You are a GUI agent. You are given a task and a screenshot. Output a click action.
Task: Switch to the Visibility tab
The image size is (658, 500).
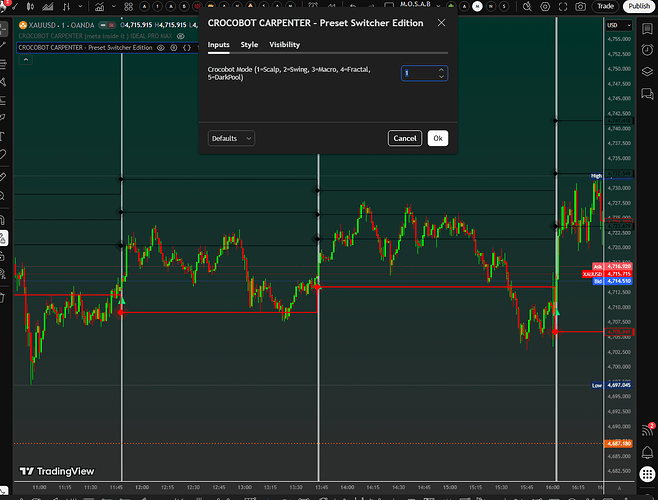pyautogui.click(x=285, y=45)
